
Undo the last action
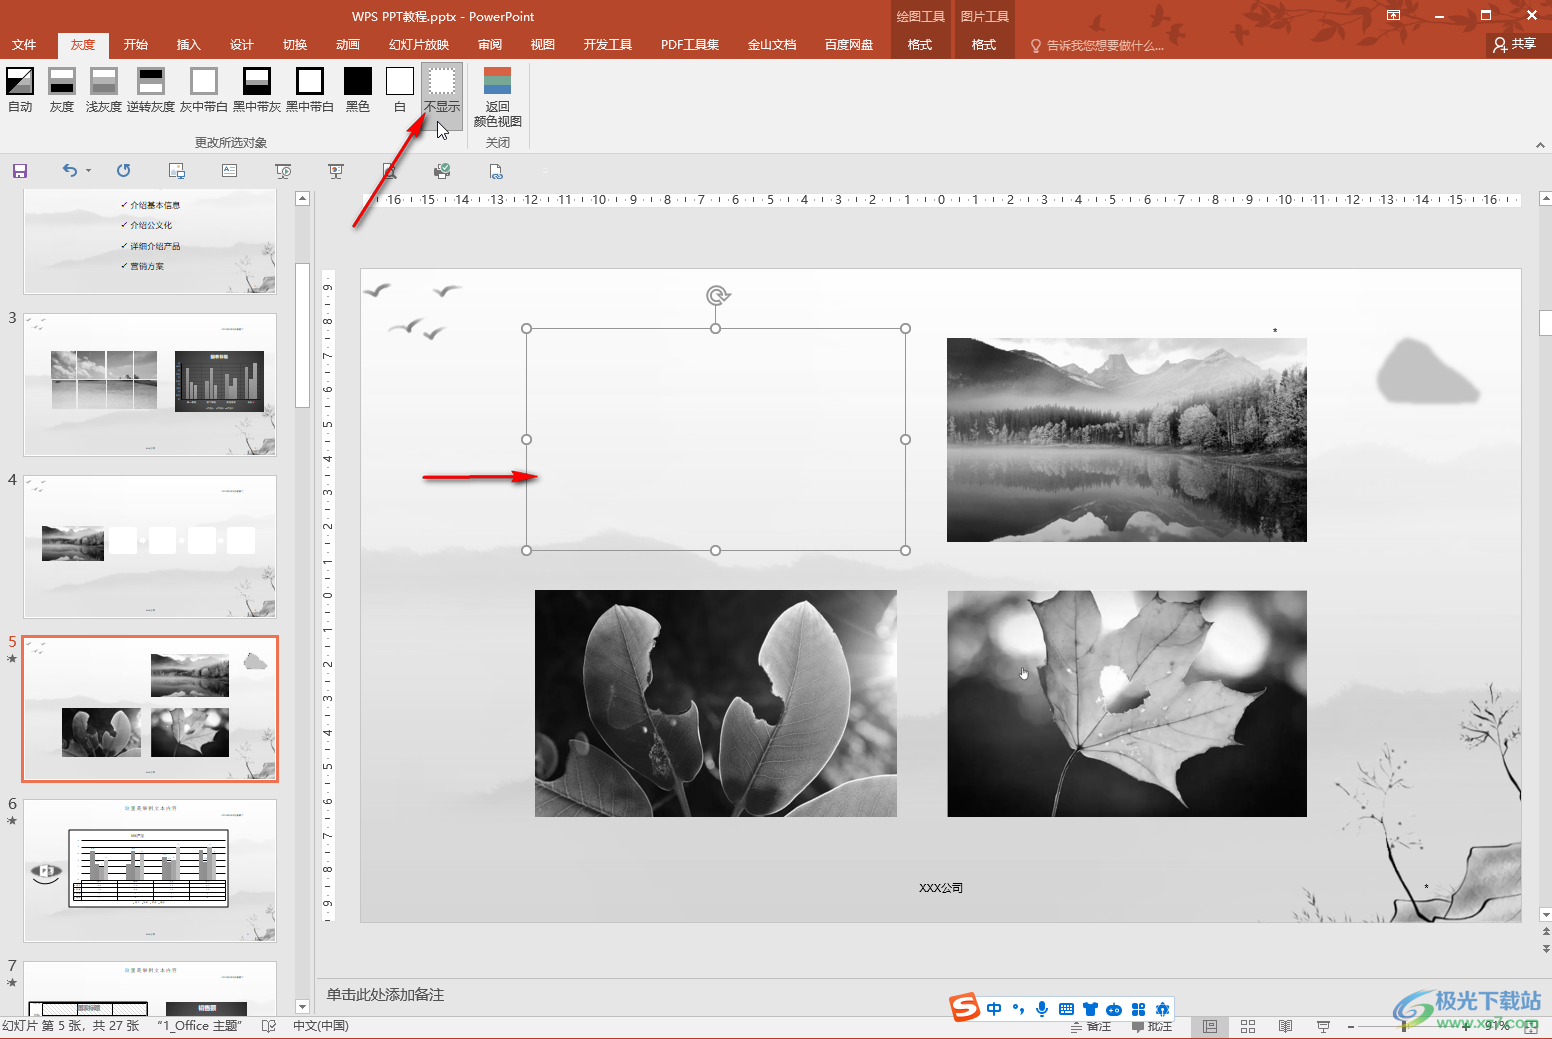click(x=69, y=171)
